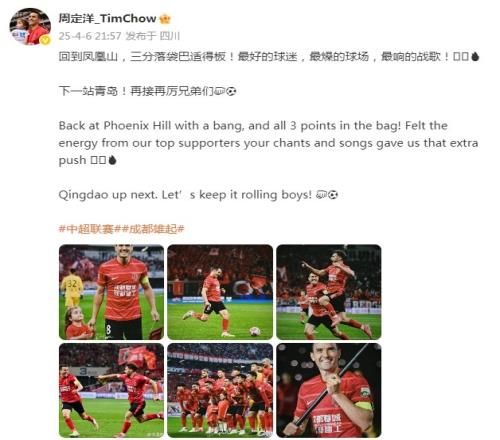Open photo of player kicking the ball
The height and width of the screenshot is (440, 500).
pyautogui.click(x=220, y=292)
